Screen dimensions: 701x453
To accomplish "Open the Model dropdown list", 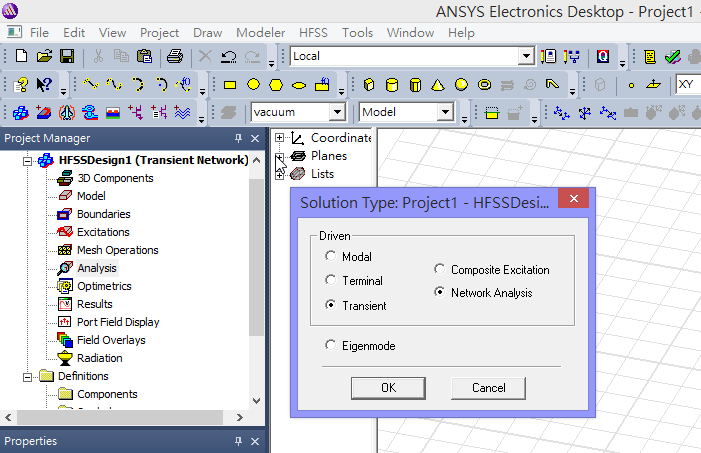I will point(445,112).
